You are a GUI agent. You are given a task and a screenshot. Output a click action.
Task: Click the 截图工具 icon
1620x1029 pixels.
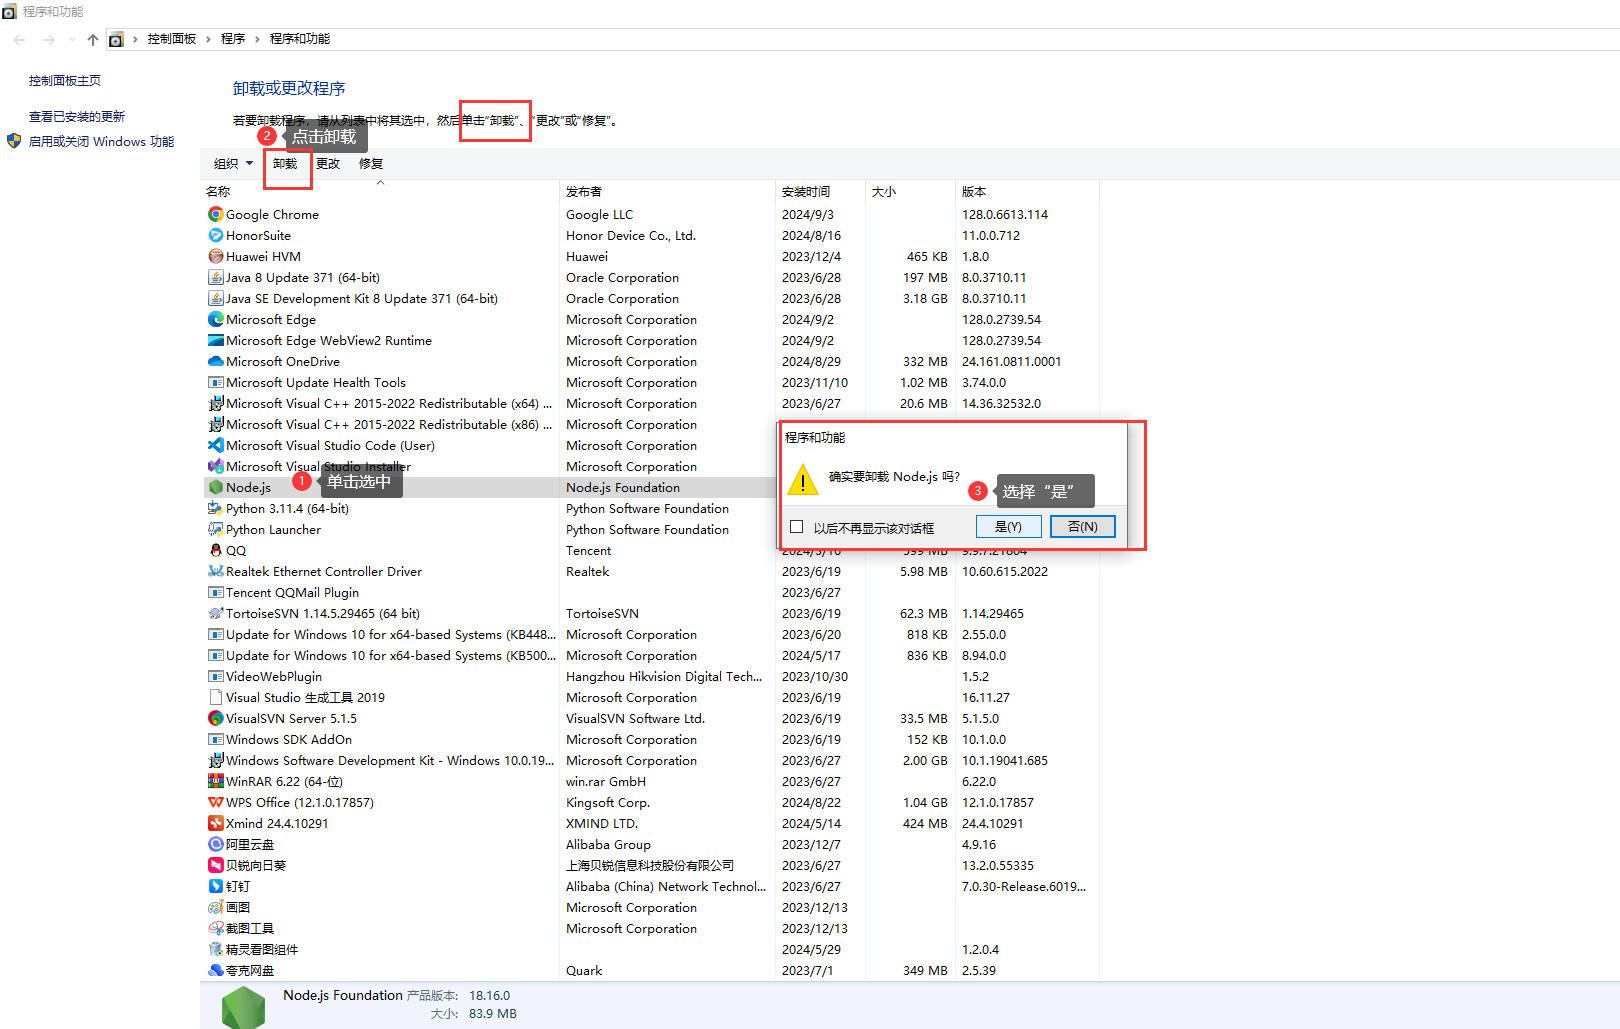[x=215, y=928]
